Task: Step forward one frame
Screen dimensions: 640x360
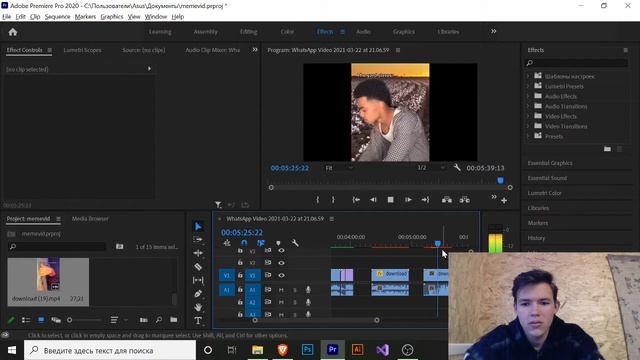Action: click(x=408, y=200)
